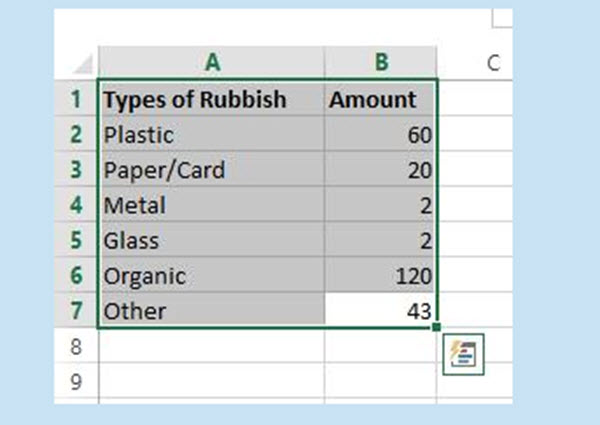Select the 'Organic' cell
Screen dimensions: 600x425
(x=212, y=275)
